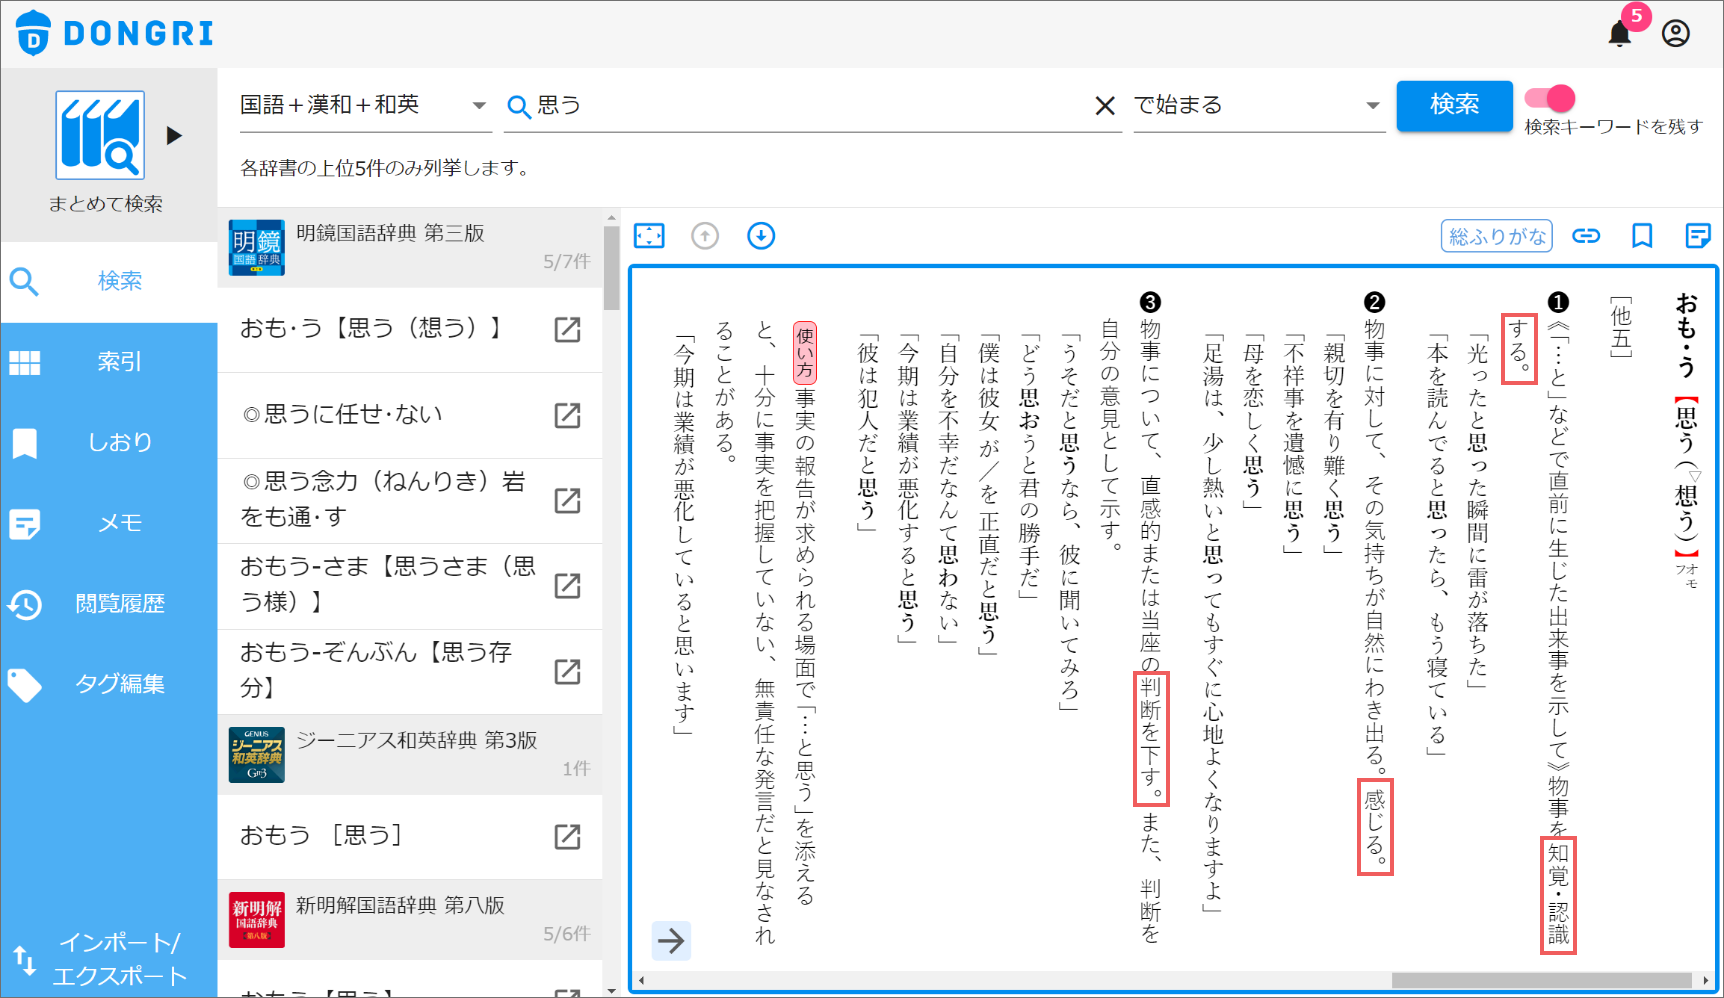The height and width of the screenshot is (998, 1724).
Task: Select the ジーニアス和英辞典 第3版 header
Action: [x=410, y=755]
